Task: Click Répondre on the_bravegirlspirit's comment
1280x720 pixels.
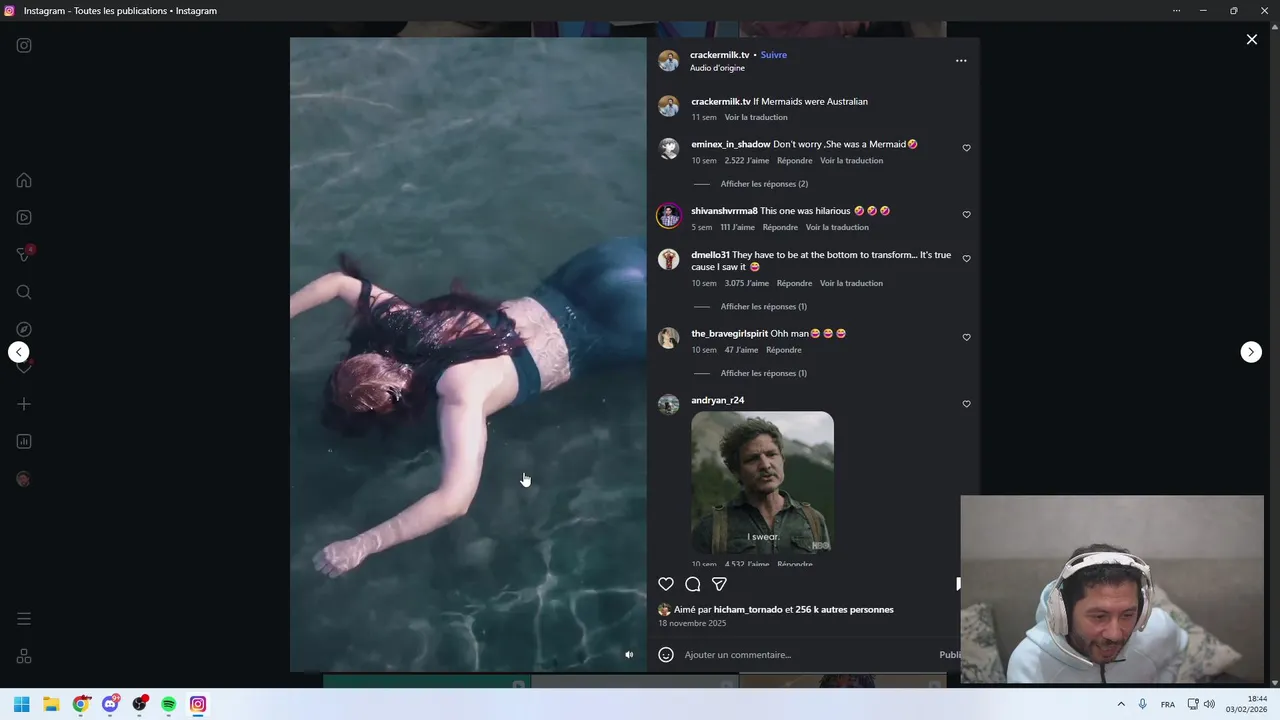Action: [x=784, y=350]
